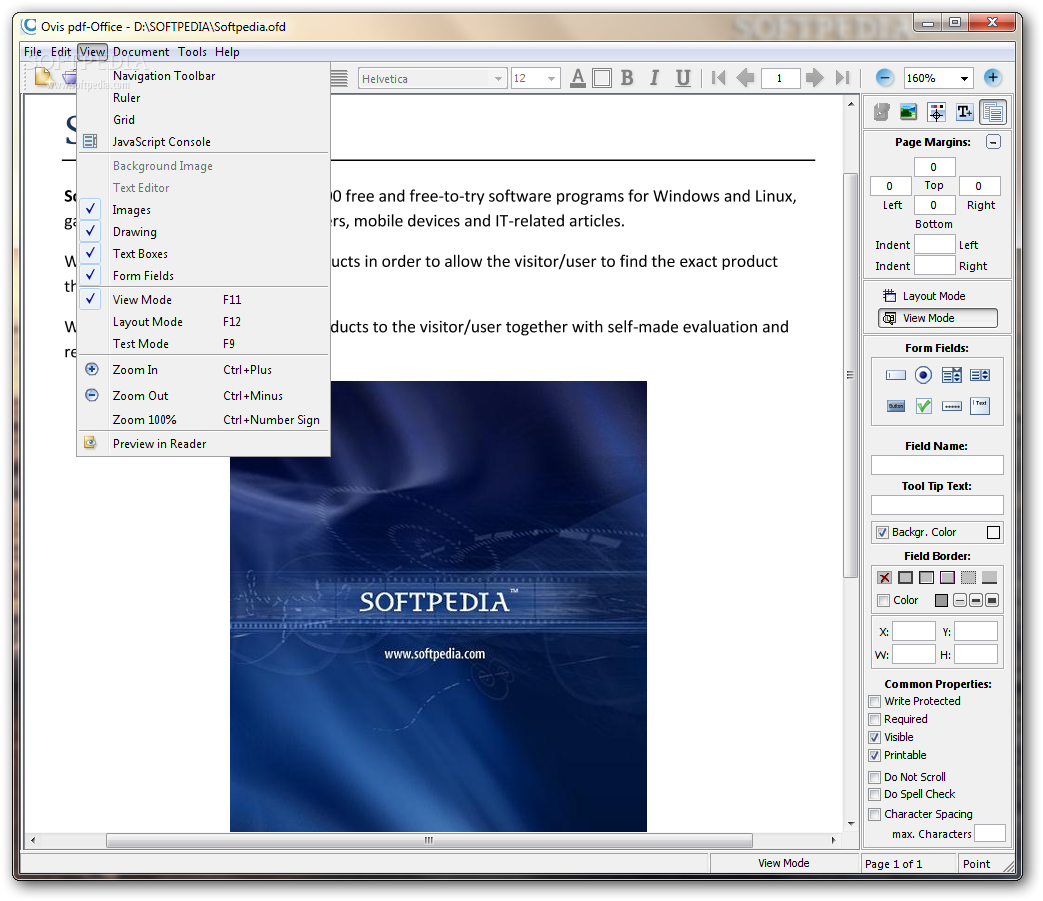Screen dimensions: 1043x901
Task: Open the 160% zoom level dropdown
Action: click(964, 78)
